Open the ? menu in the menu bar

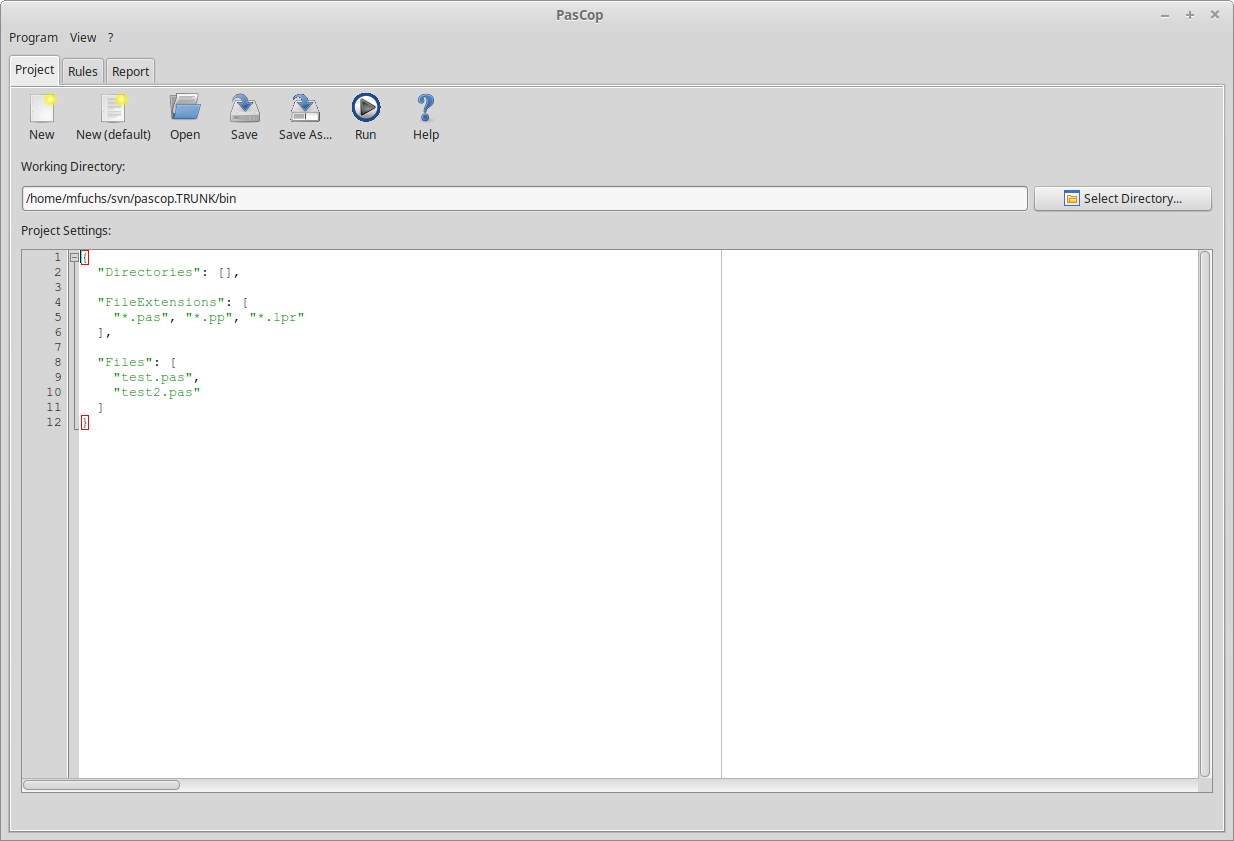(x=111, y=37)
